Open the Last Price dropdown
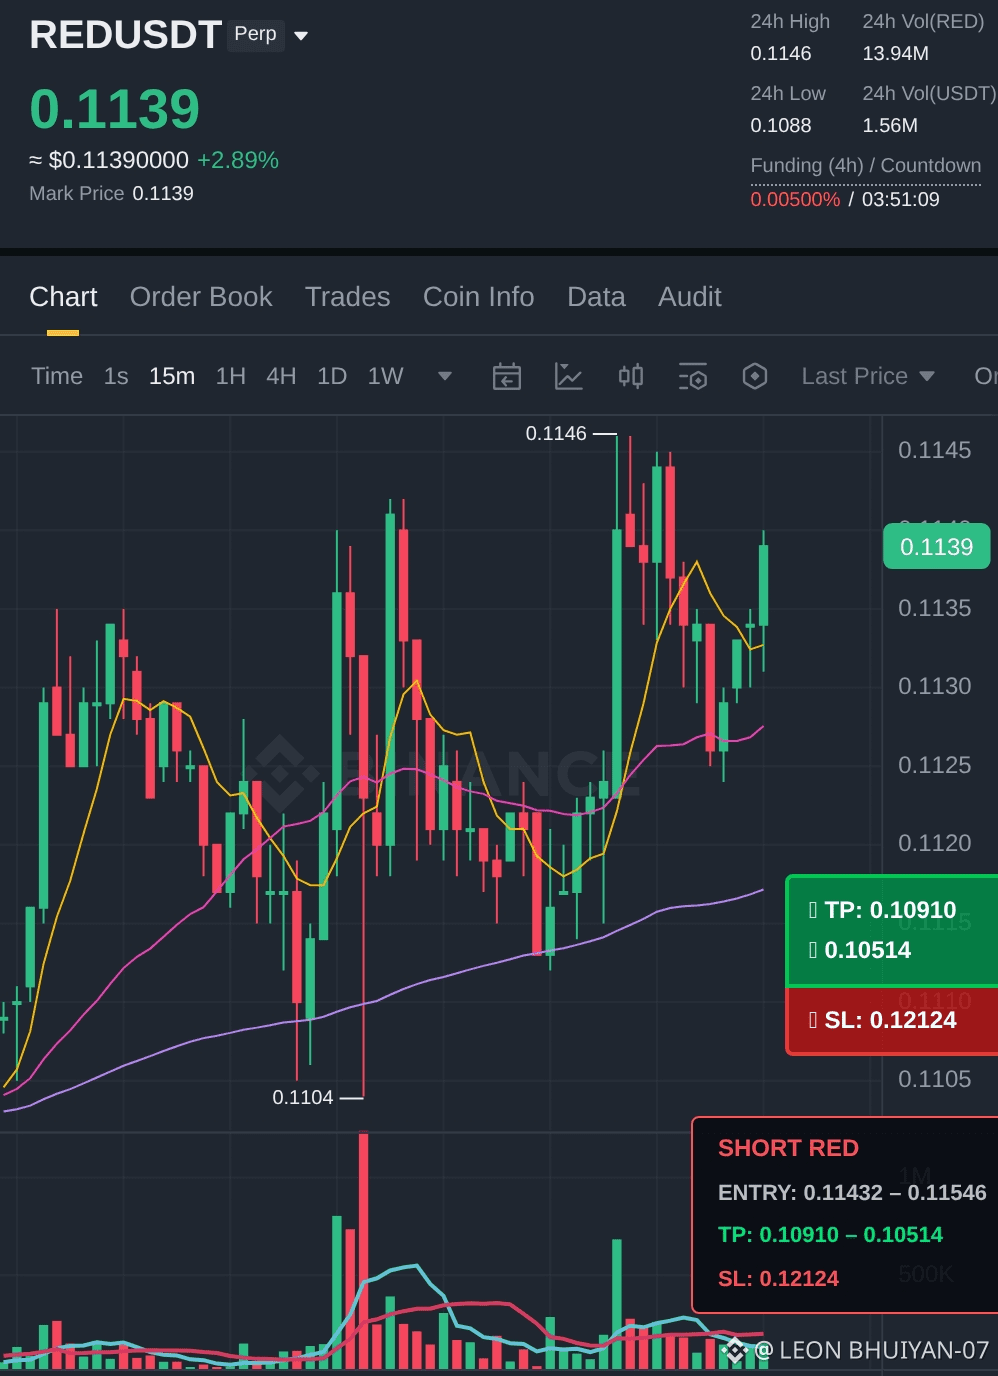Image resolution: width=998 pixels, height=1376 pixels. click(868, 376)
